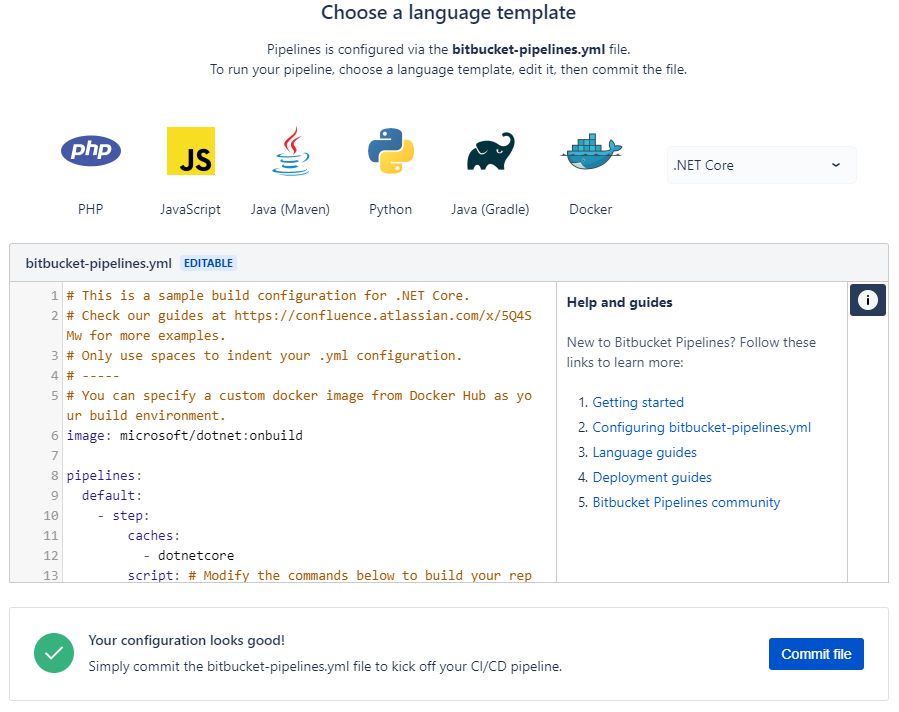Screen dimensions: 899x712
Task: Place cursor on the pipelines: code line
Action: pyautogui.click(x=105, y=476)
